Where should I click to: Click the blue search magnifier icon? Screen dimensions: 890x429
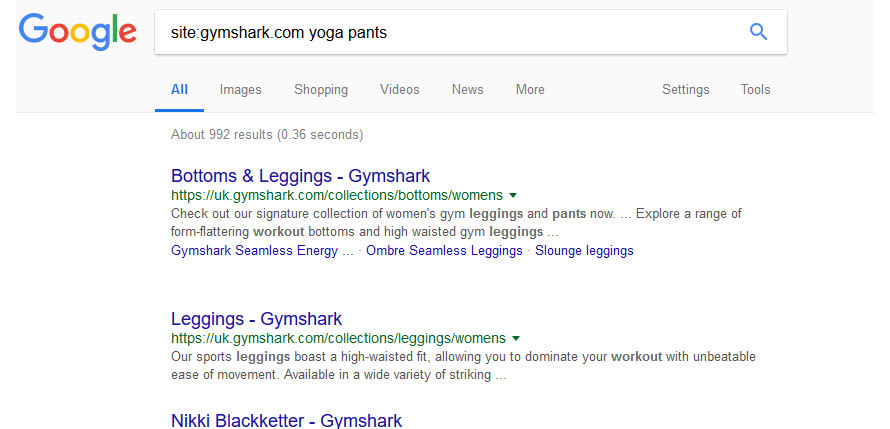(758, 32)
